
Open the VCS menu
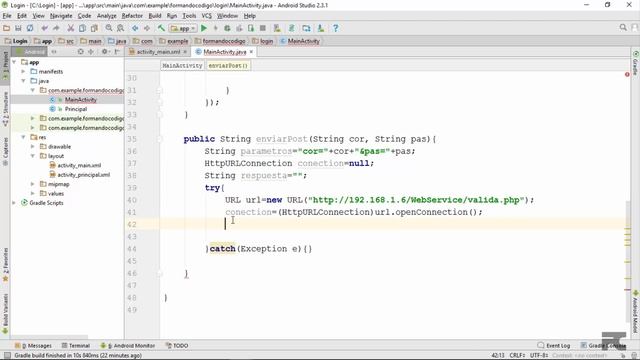tap(207, 16)
